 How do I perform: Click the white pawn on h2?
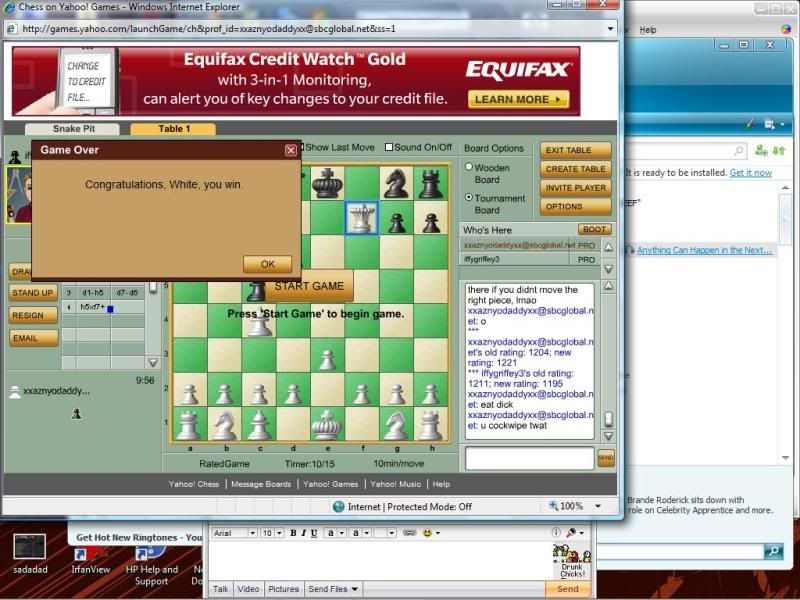click(431, 394)
